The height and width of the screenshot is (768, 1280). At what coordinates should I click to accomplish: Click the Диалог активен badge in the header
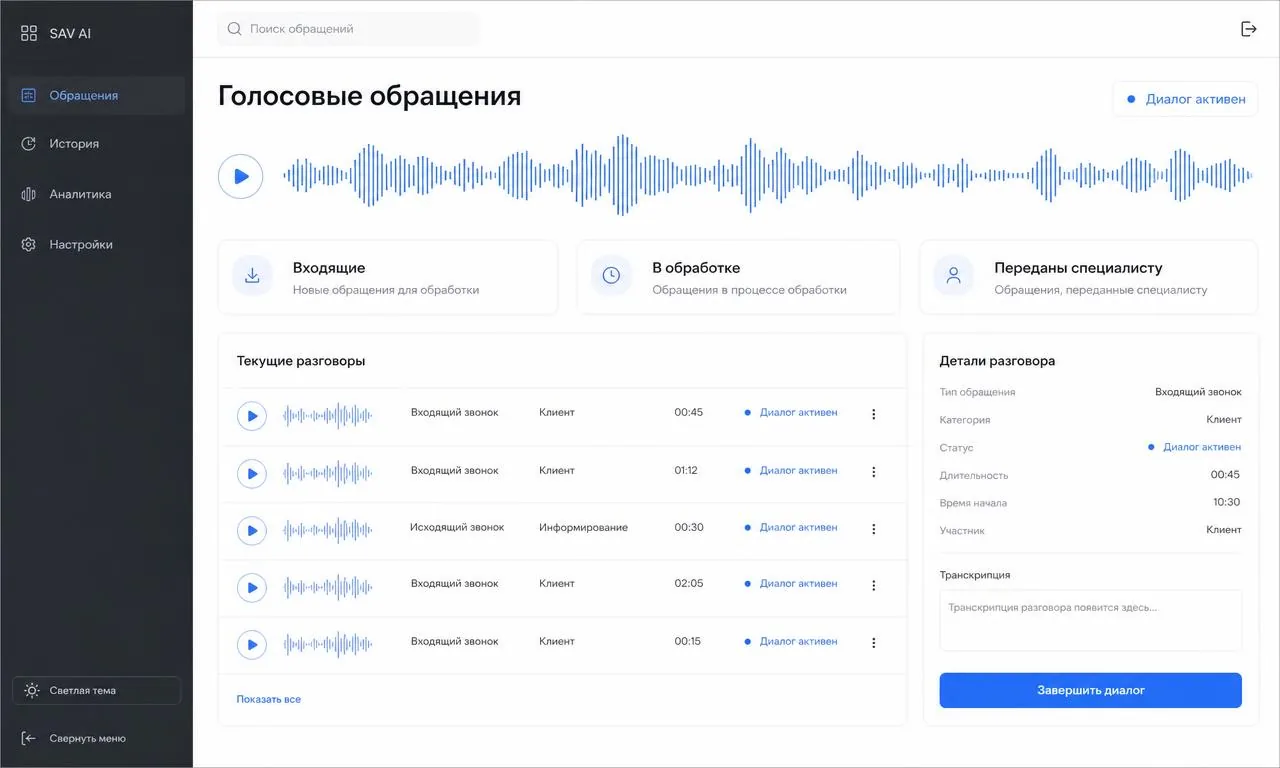(1185, 99)
